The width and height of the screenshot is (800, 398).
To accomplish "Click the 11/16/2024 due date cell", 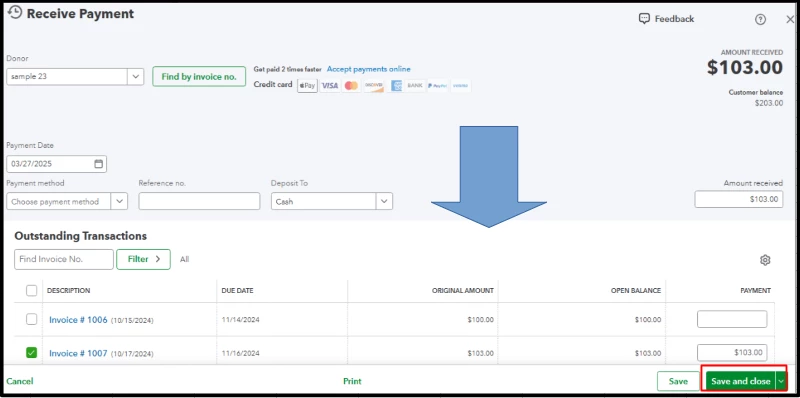I will pos(240,353).
